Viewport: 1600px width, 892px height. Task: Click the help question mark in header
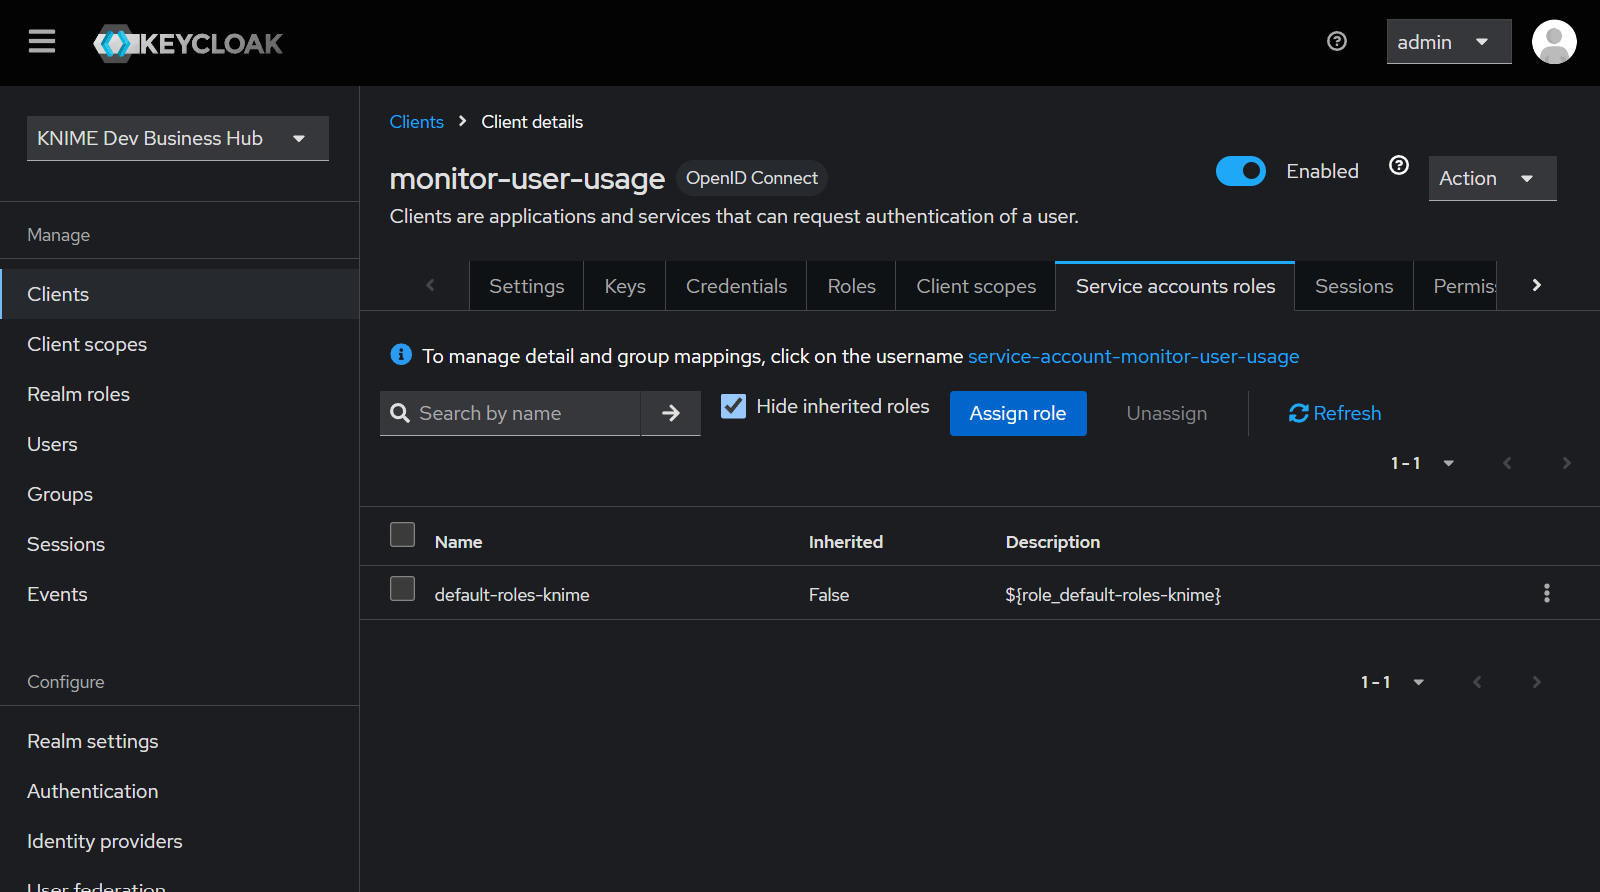tap(1336, 41)
